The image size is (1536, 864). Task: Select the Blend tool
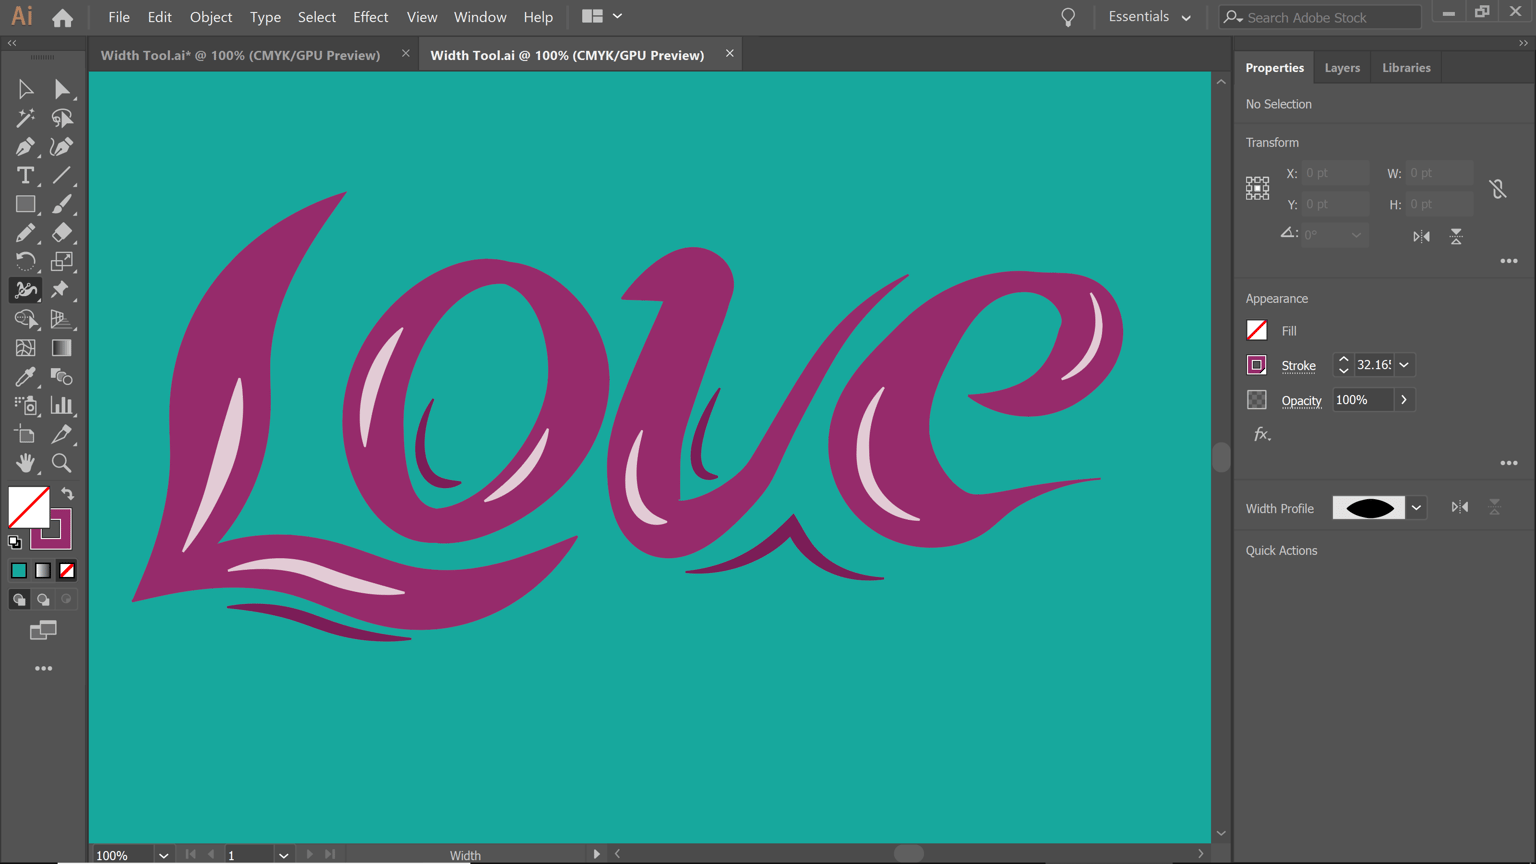coord(62,377)
